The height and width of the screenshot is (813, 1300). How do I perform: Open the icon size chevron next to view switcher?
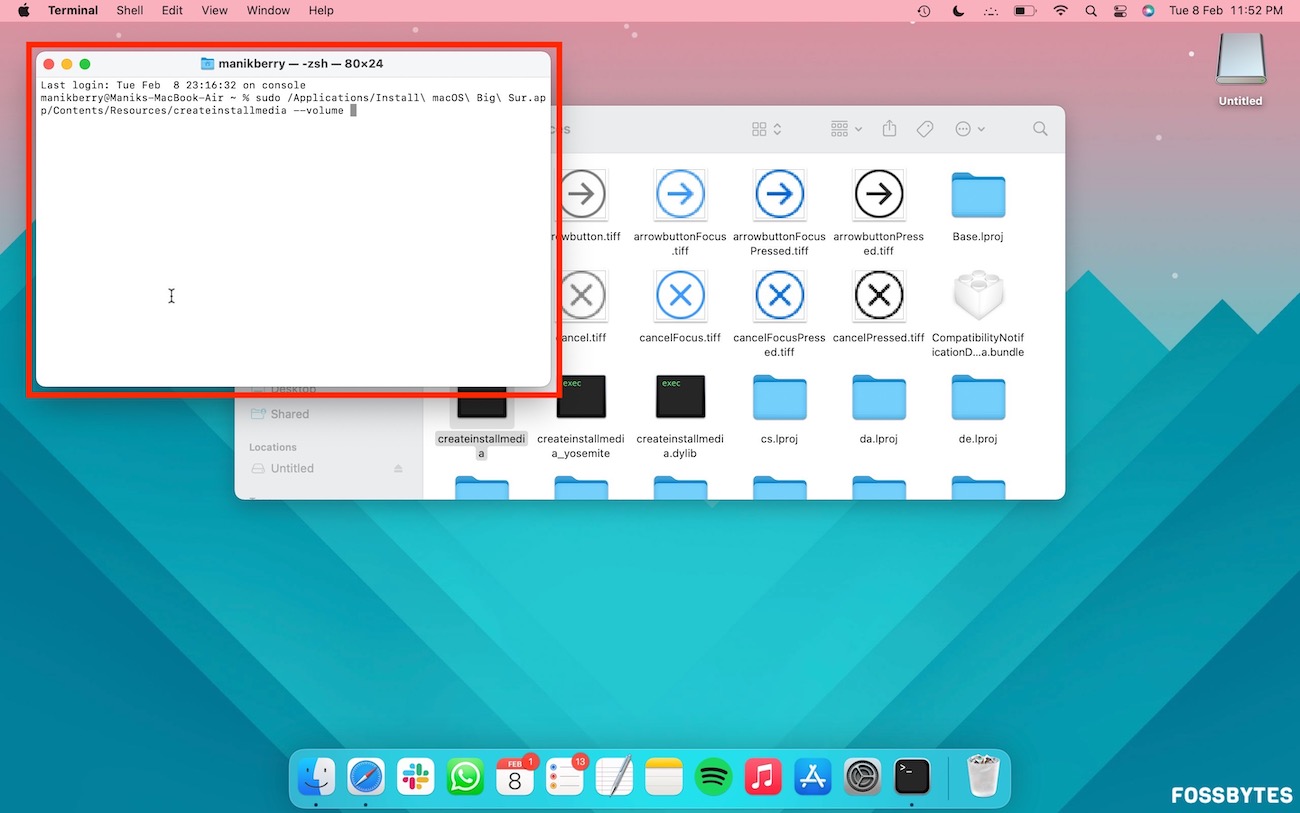coord(775,128)
